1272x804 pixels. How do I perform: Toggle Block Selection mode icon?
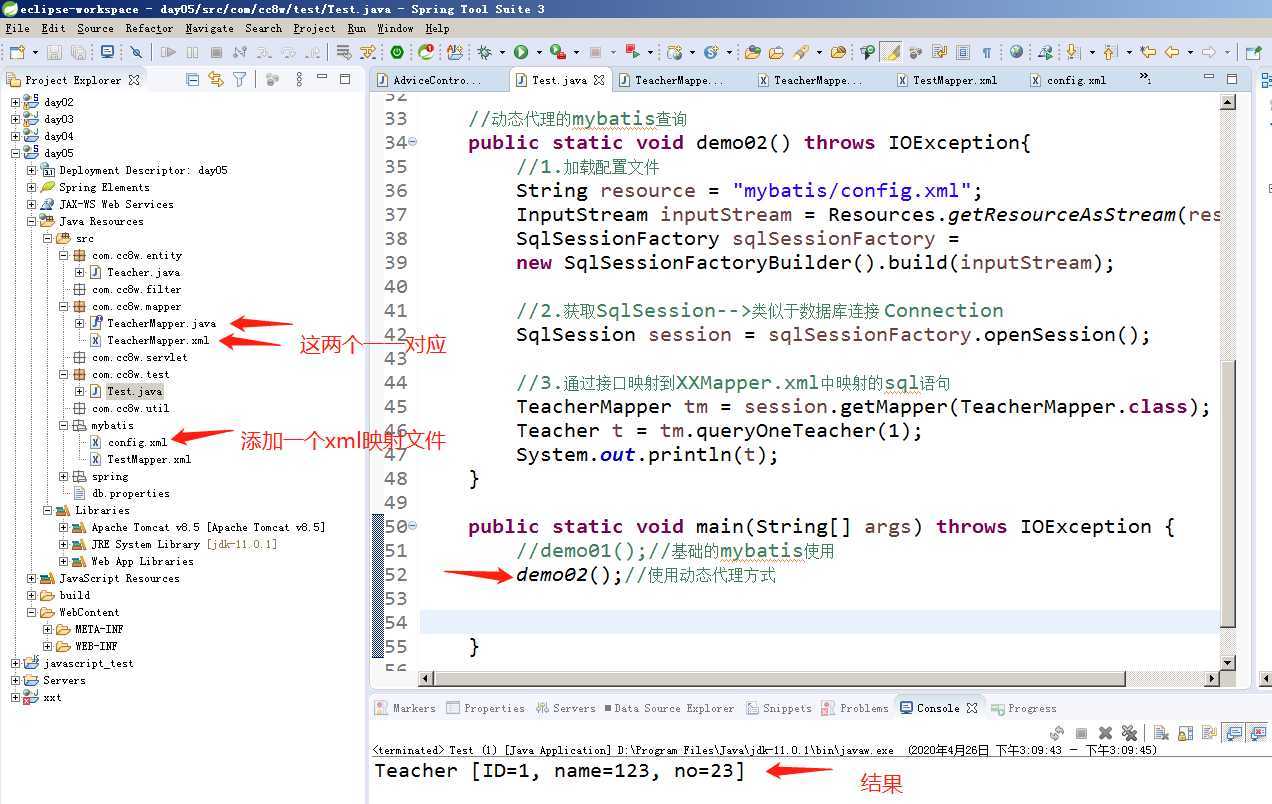click(x=963, y=52)
